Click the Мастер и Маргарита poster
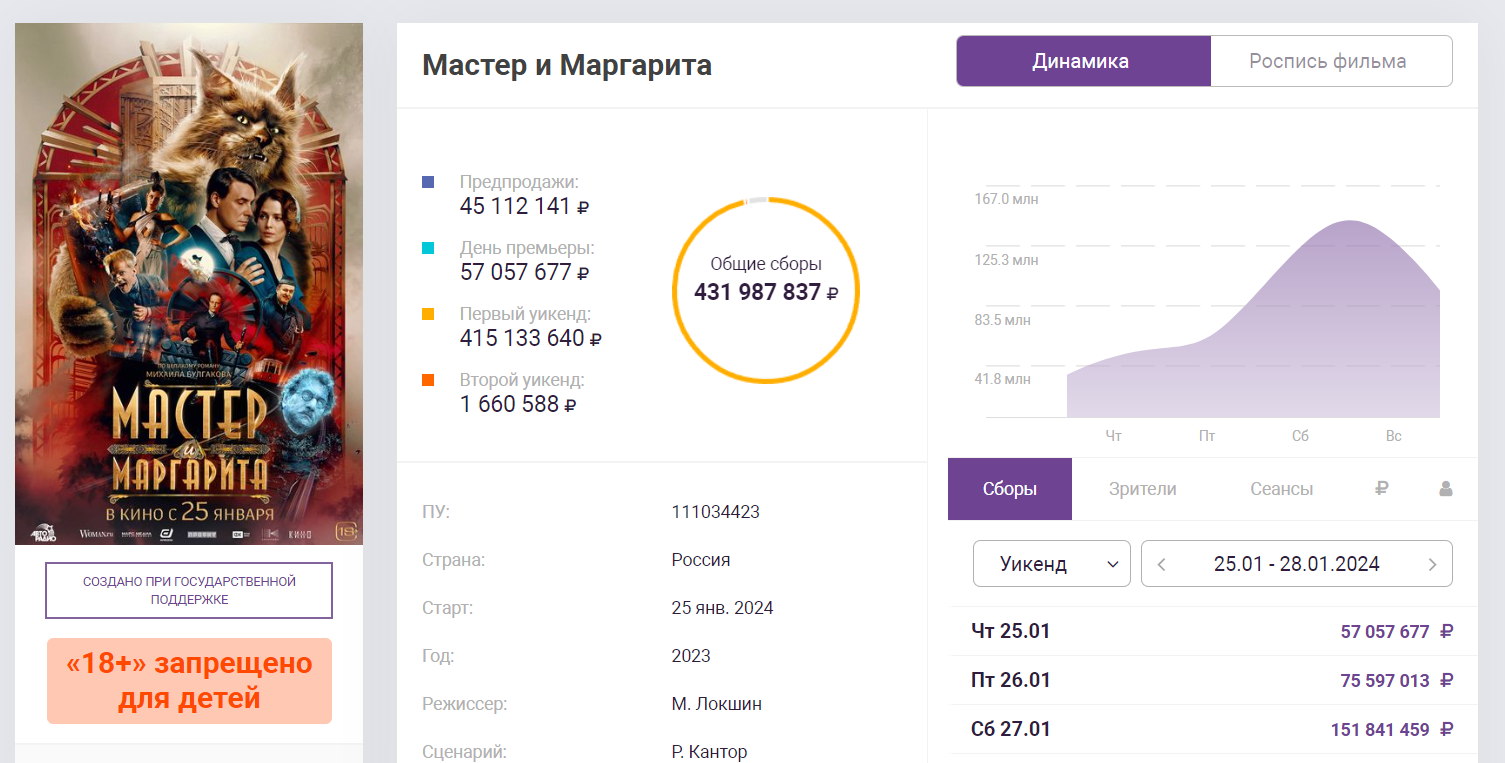 click(x=189, y=284)
